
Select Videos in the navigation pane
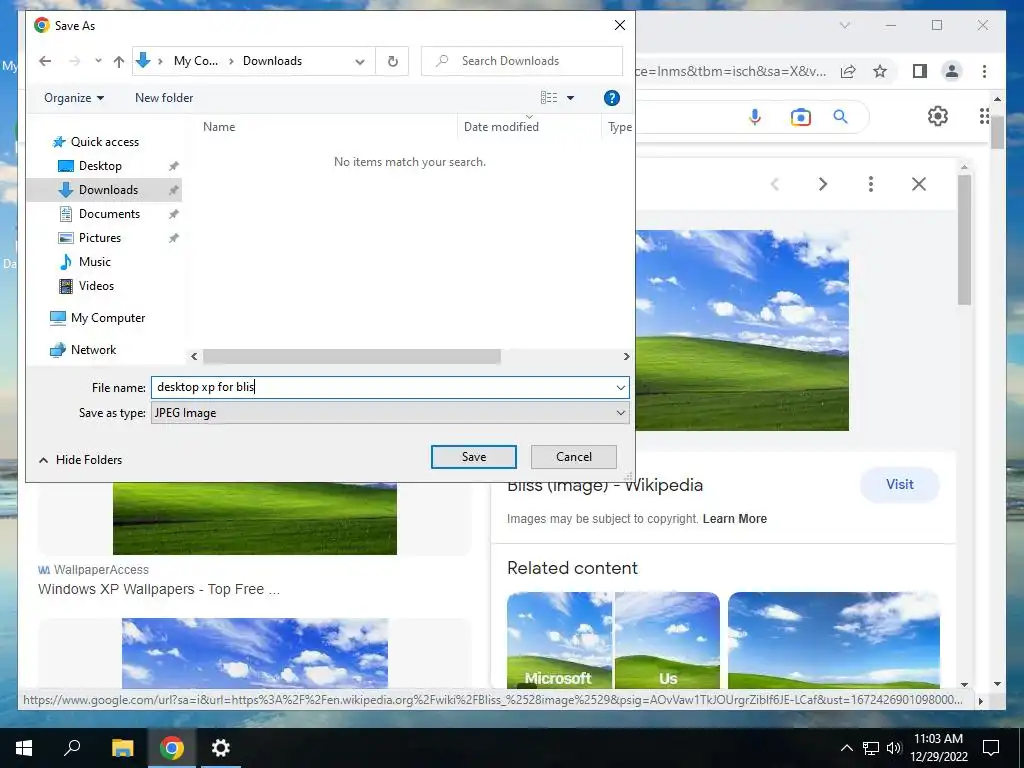[x=96, y=286]
